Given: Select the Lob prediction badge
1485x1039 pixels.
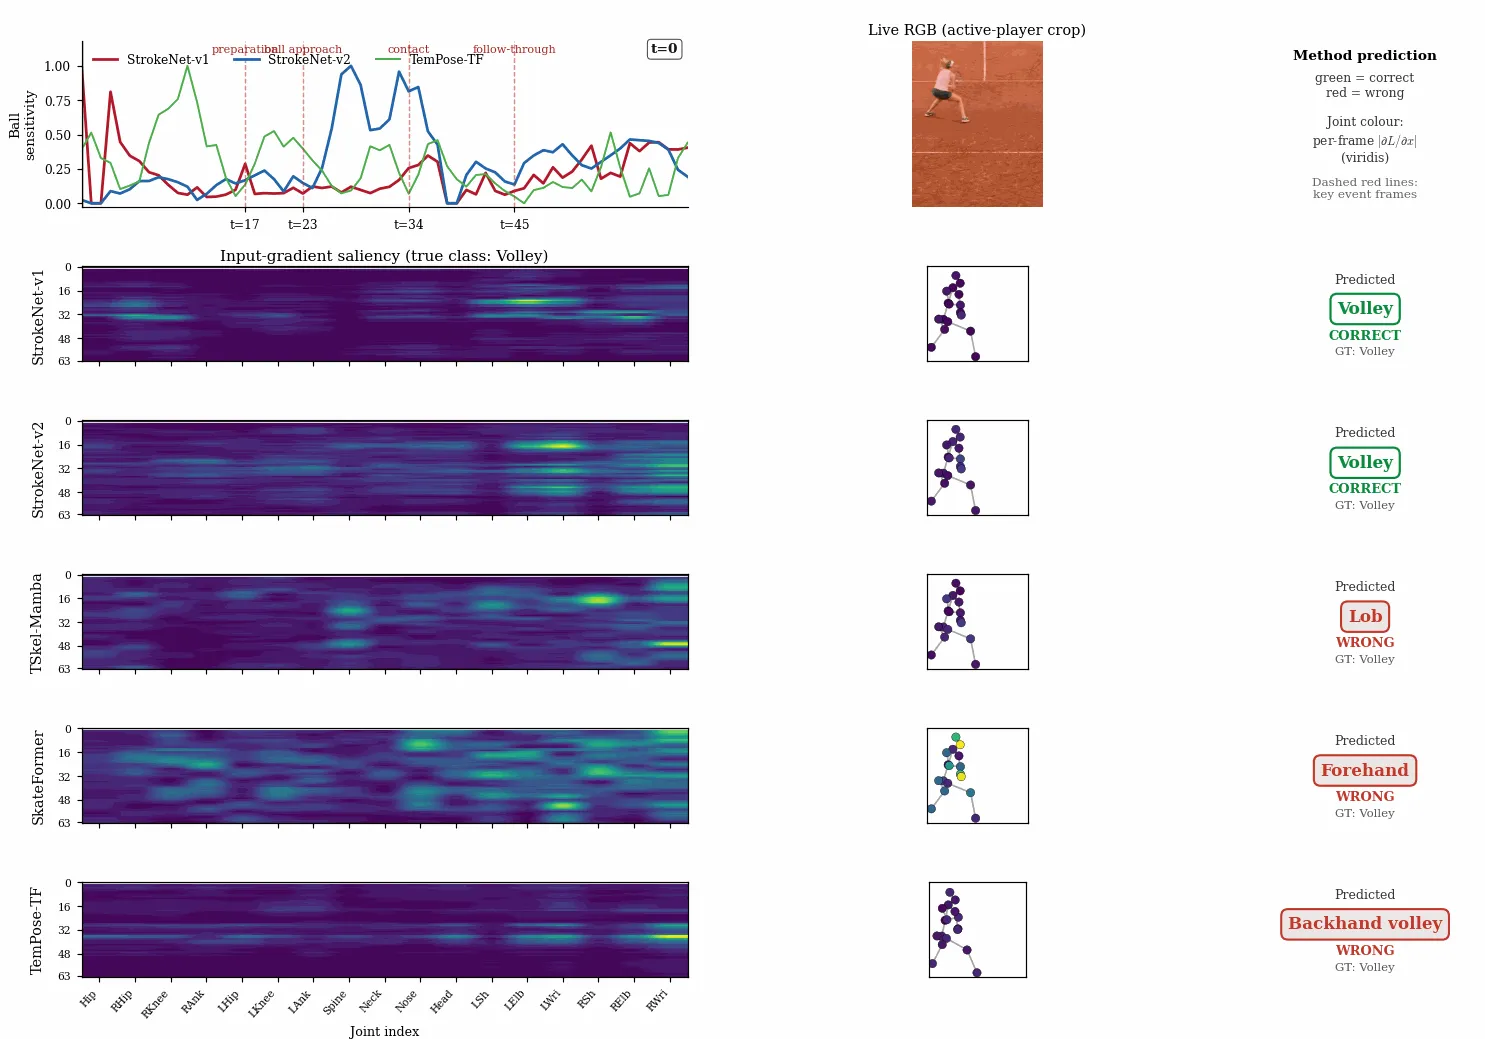Looking at the screenshot, I should pos(1365,617).
